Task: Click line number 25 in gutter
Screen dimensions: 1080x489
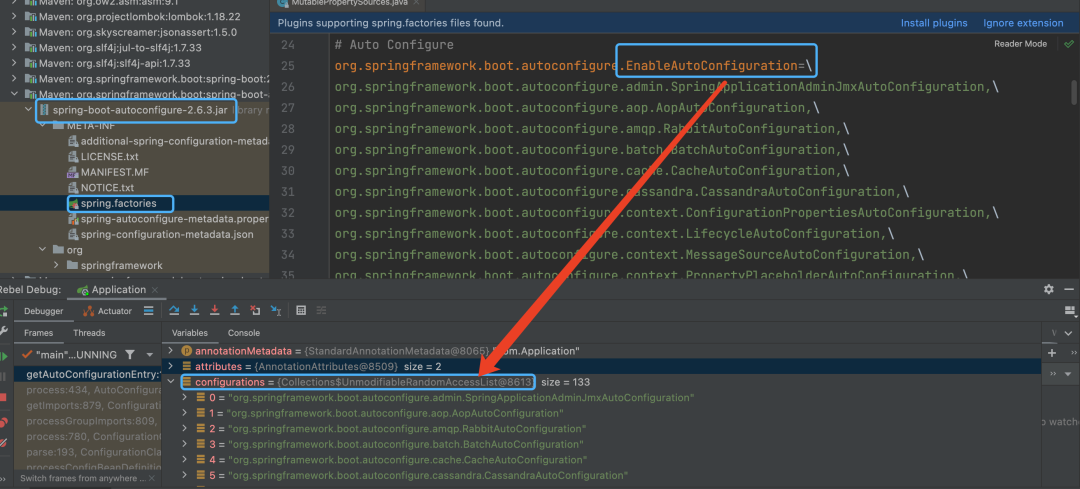Action: [x=289, y=66]
